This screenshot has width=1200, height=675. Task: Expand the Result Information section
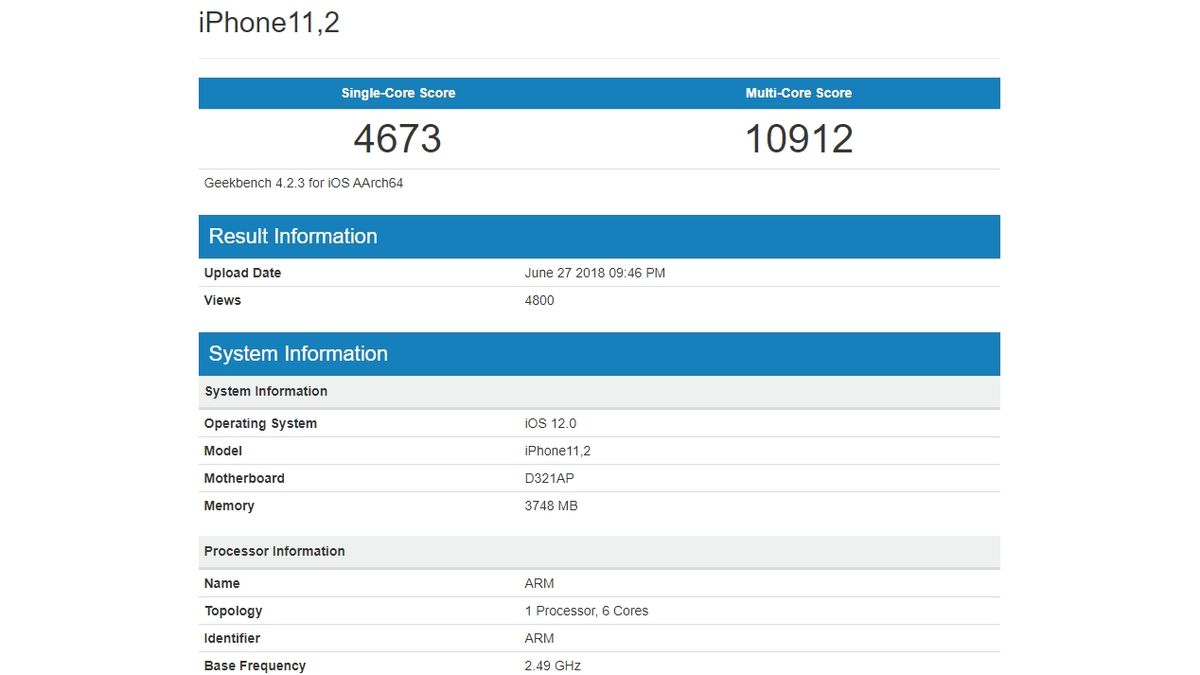pos(292,236)
